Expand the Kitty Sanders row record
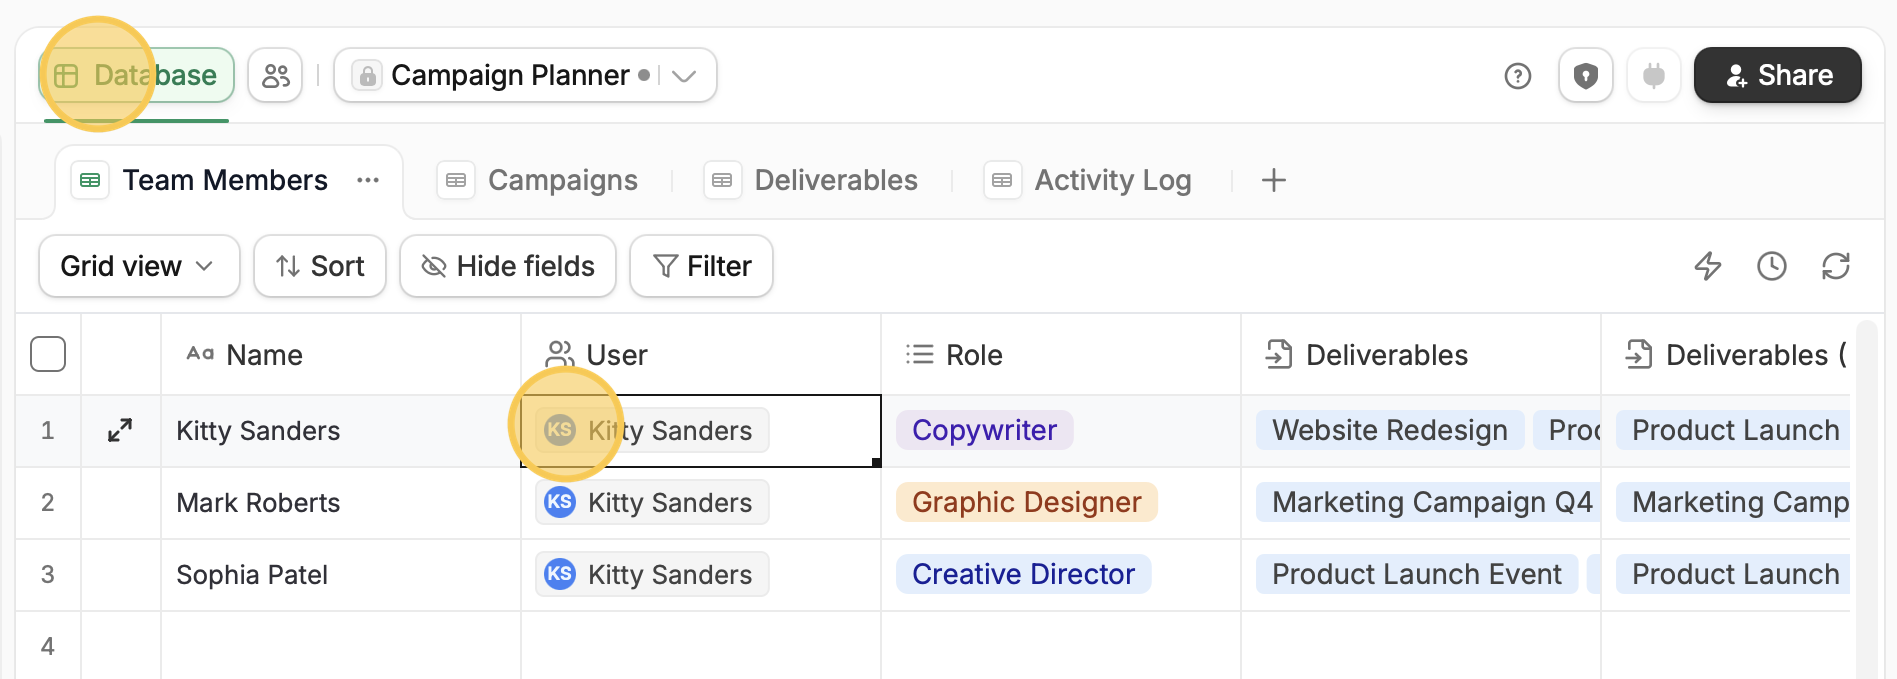Screen dimensions: 1897x679 pyautogui.click(x=120, y=430)
